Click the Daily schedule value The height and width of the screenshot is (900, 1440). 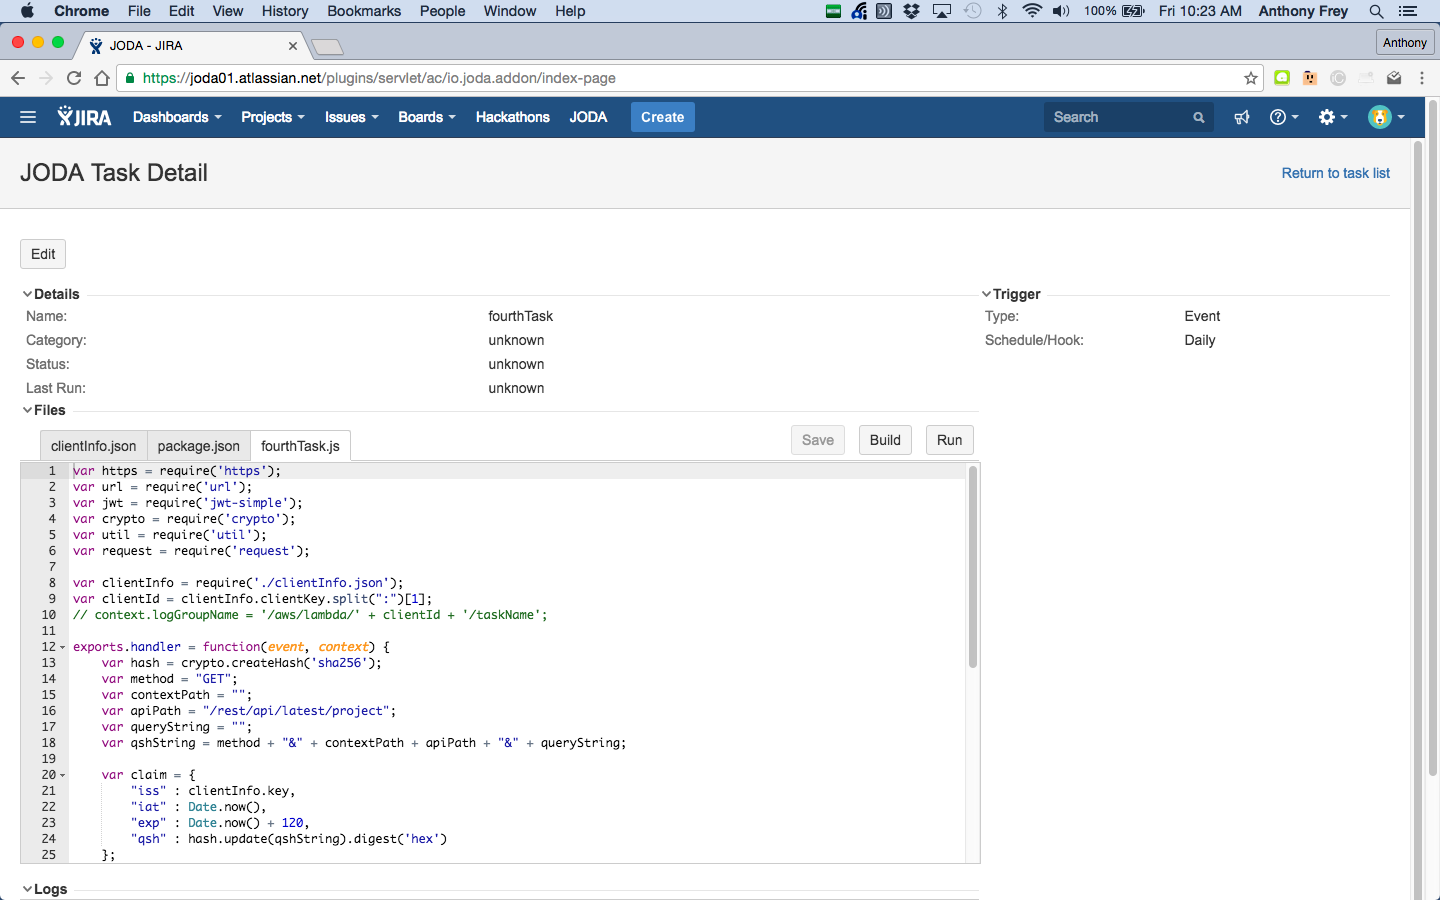coord(1200,340)
